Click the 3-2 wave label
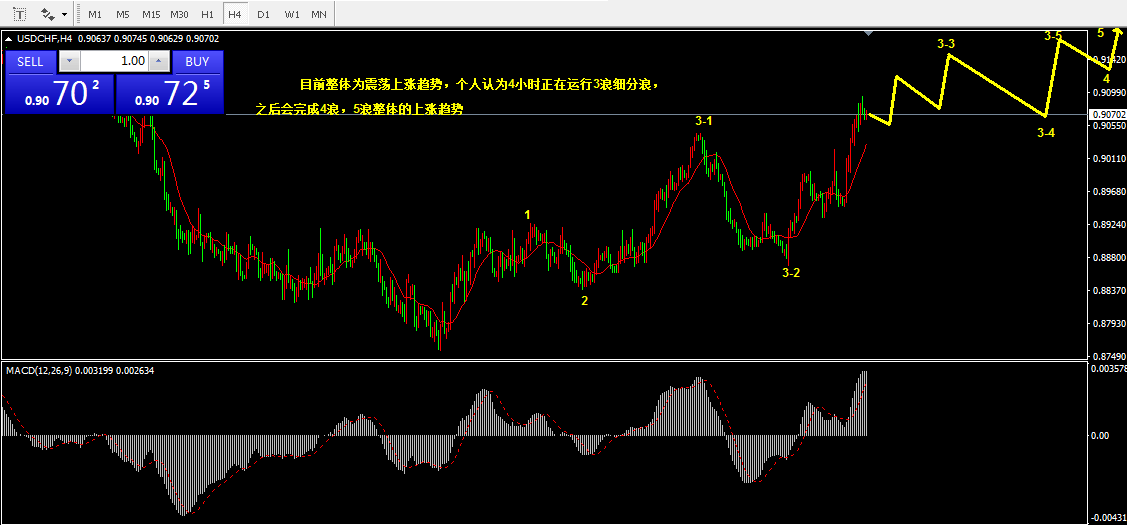This screenshot has height=525, width=1127. tap(791, 273)
